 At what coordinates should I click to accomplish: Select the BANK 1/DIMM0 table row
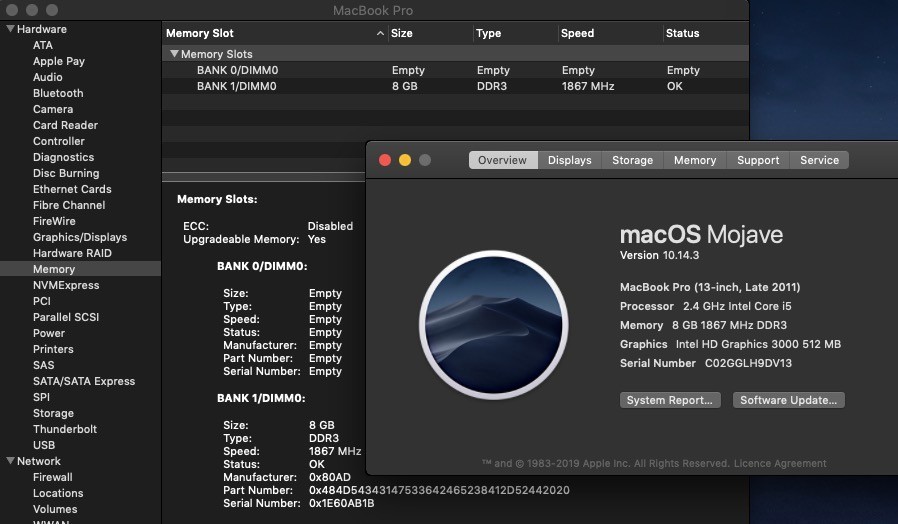[455, 86]
